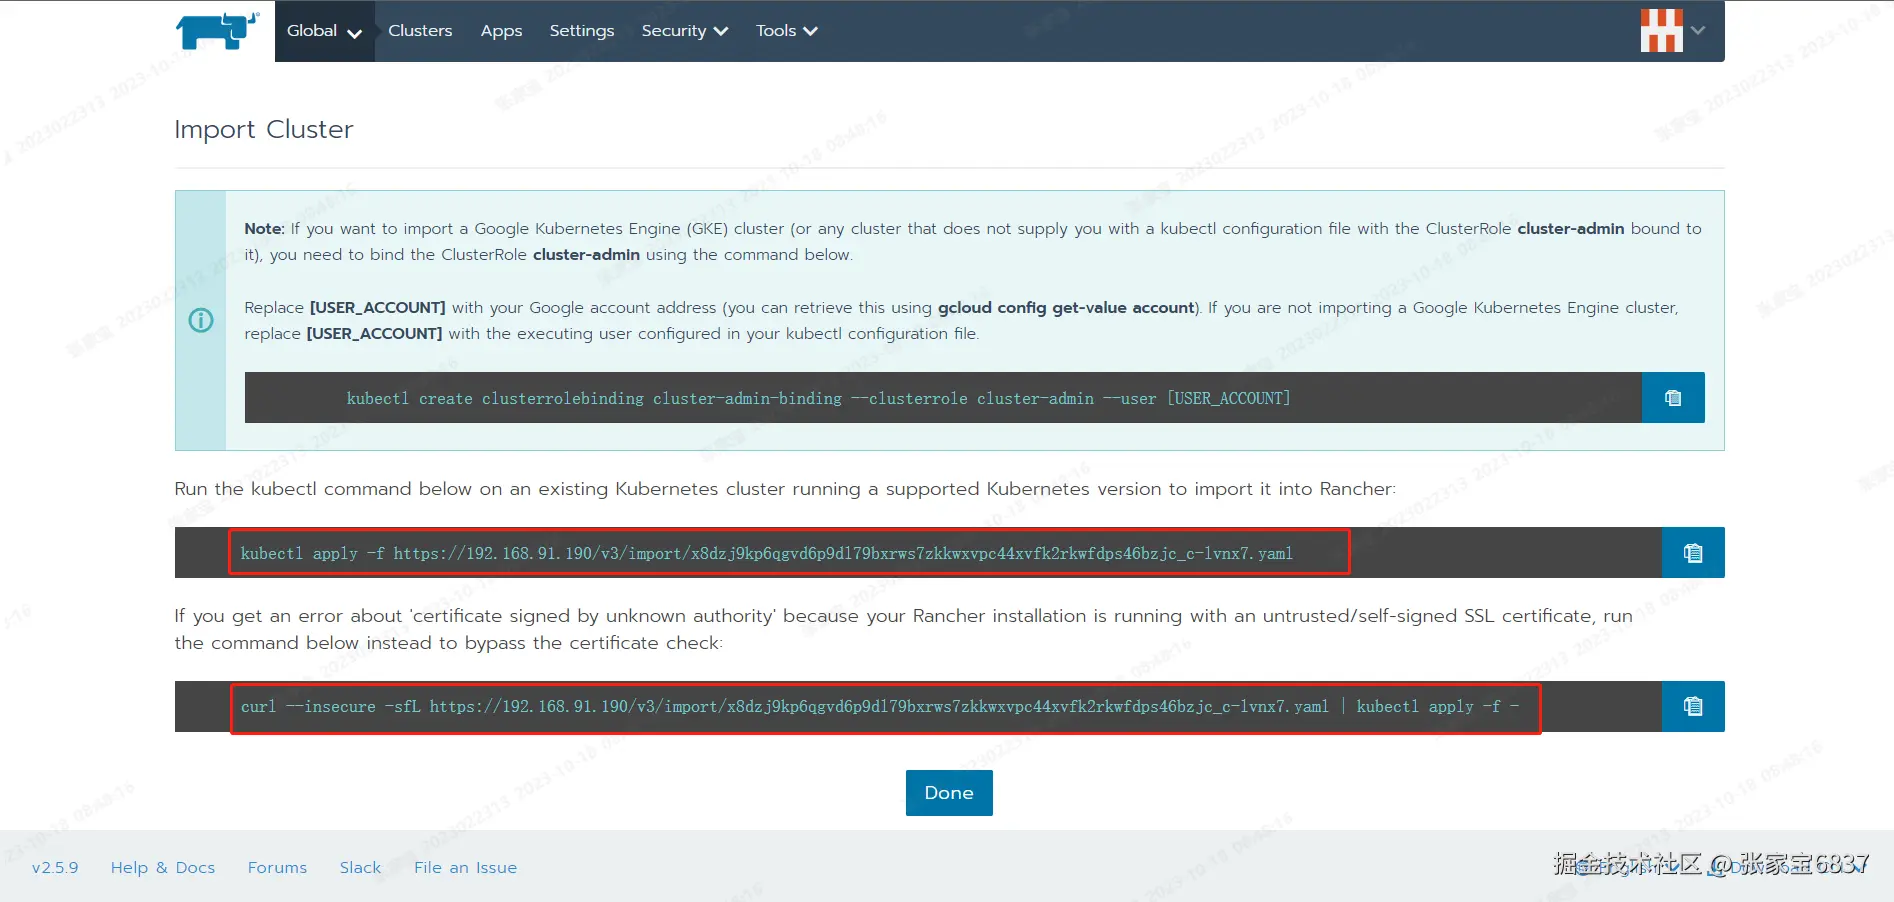Go to the Clusters menu
The width and height of the screenshot is (1894, 902).
(420, 31)
